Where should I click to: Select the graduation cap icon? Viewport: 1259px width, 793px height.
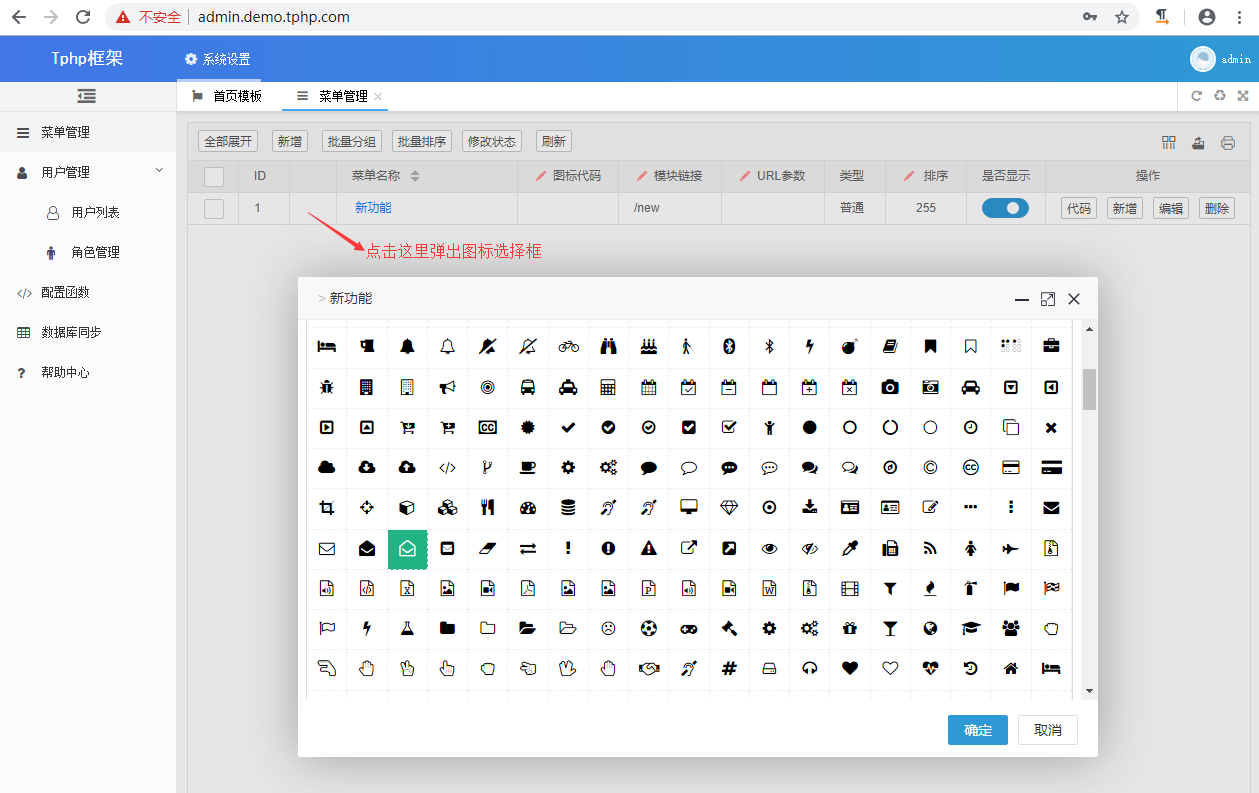pos(971,628)
